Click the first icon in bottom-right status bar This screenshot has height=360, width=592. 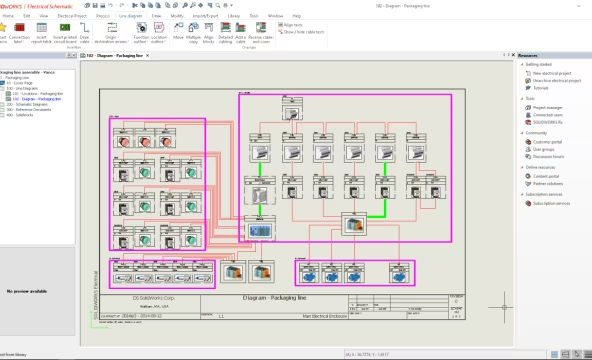(x=554, y=354)
